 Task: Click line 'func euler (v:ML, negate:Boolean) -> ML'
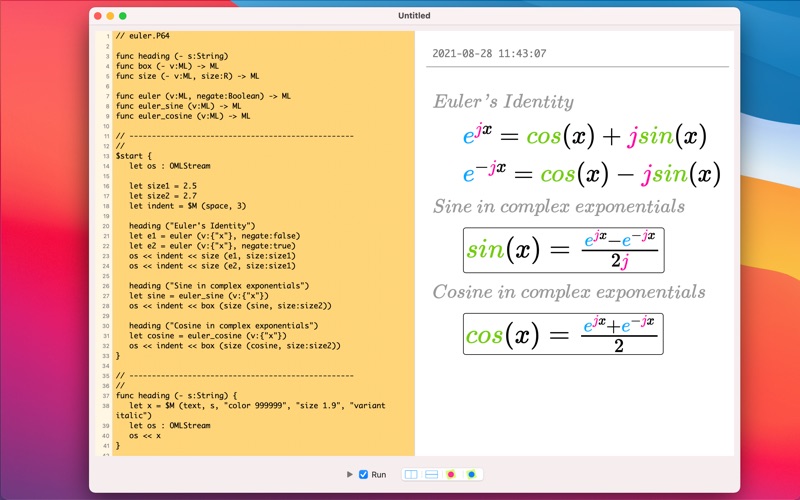203,96
